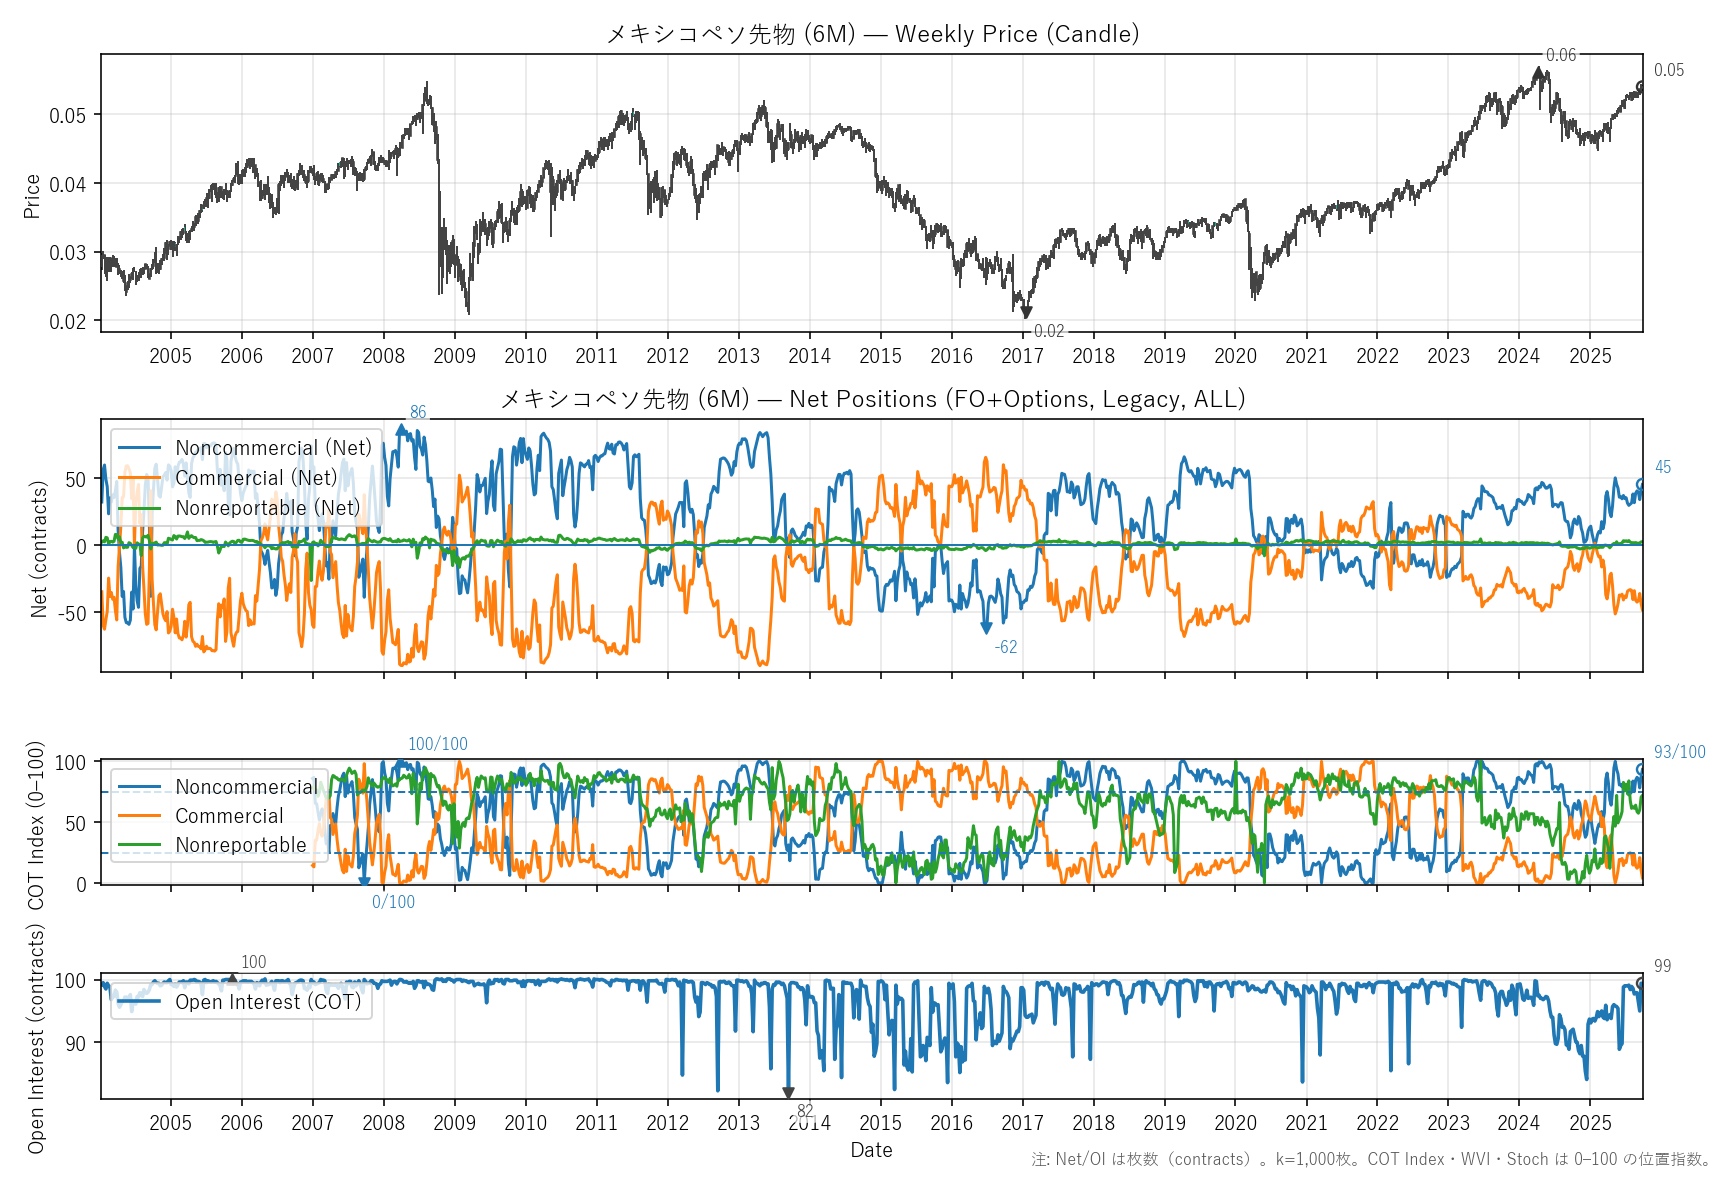Click the Nonreportable (Net) legend entry

[x=267, y=508]
